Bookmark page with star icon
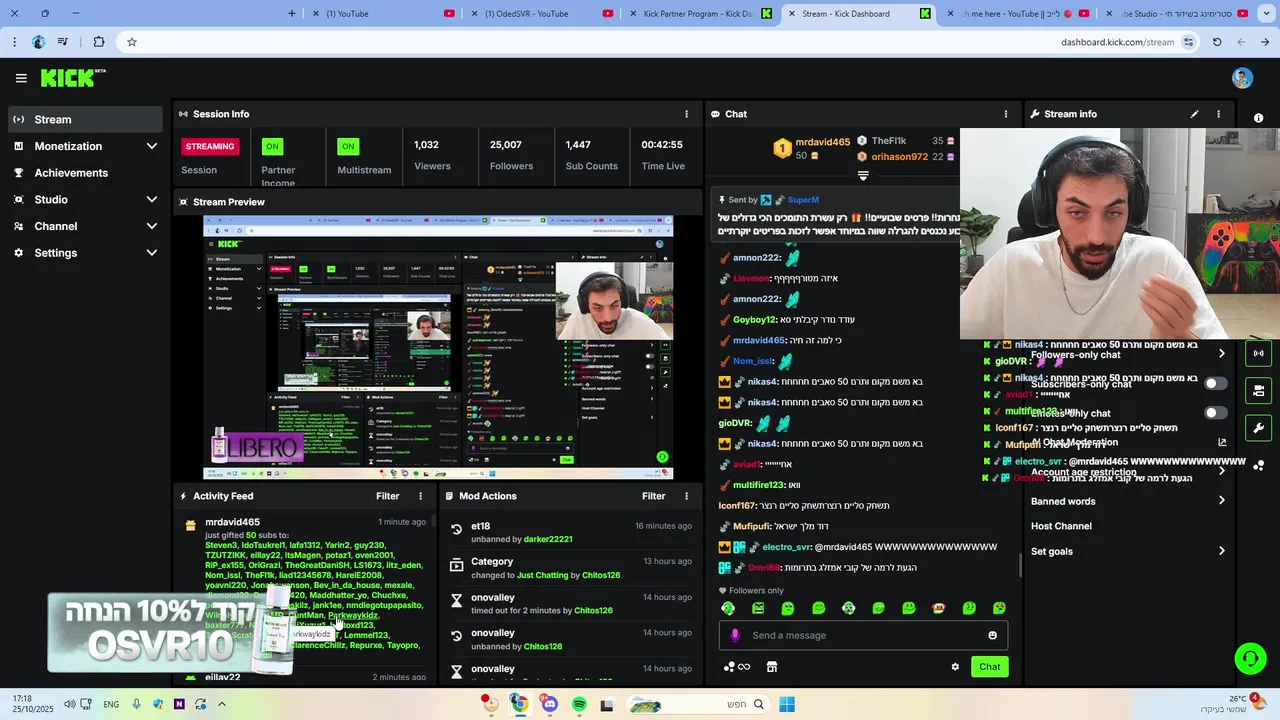The width and height of the screenshot is (1280, 720). click(131, 42)
